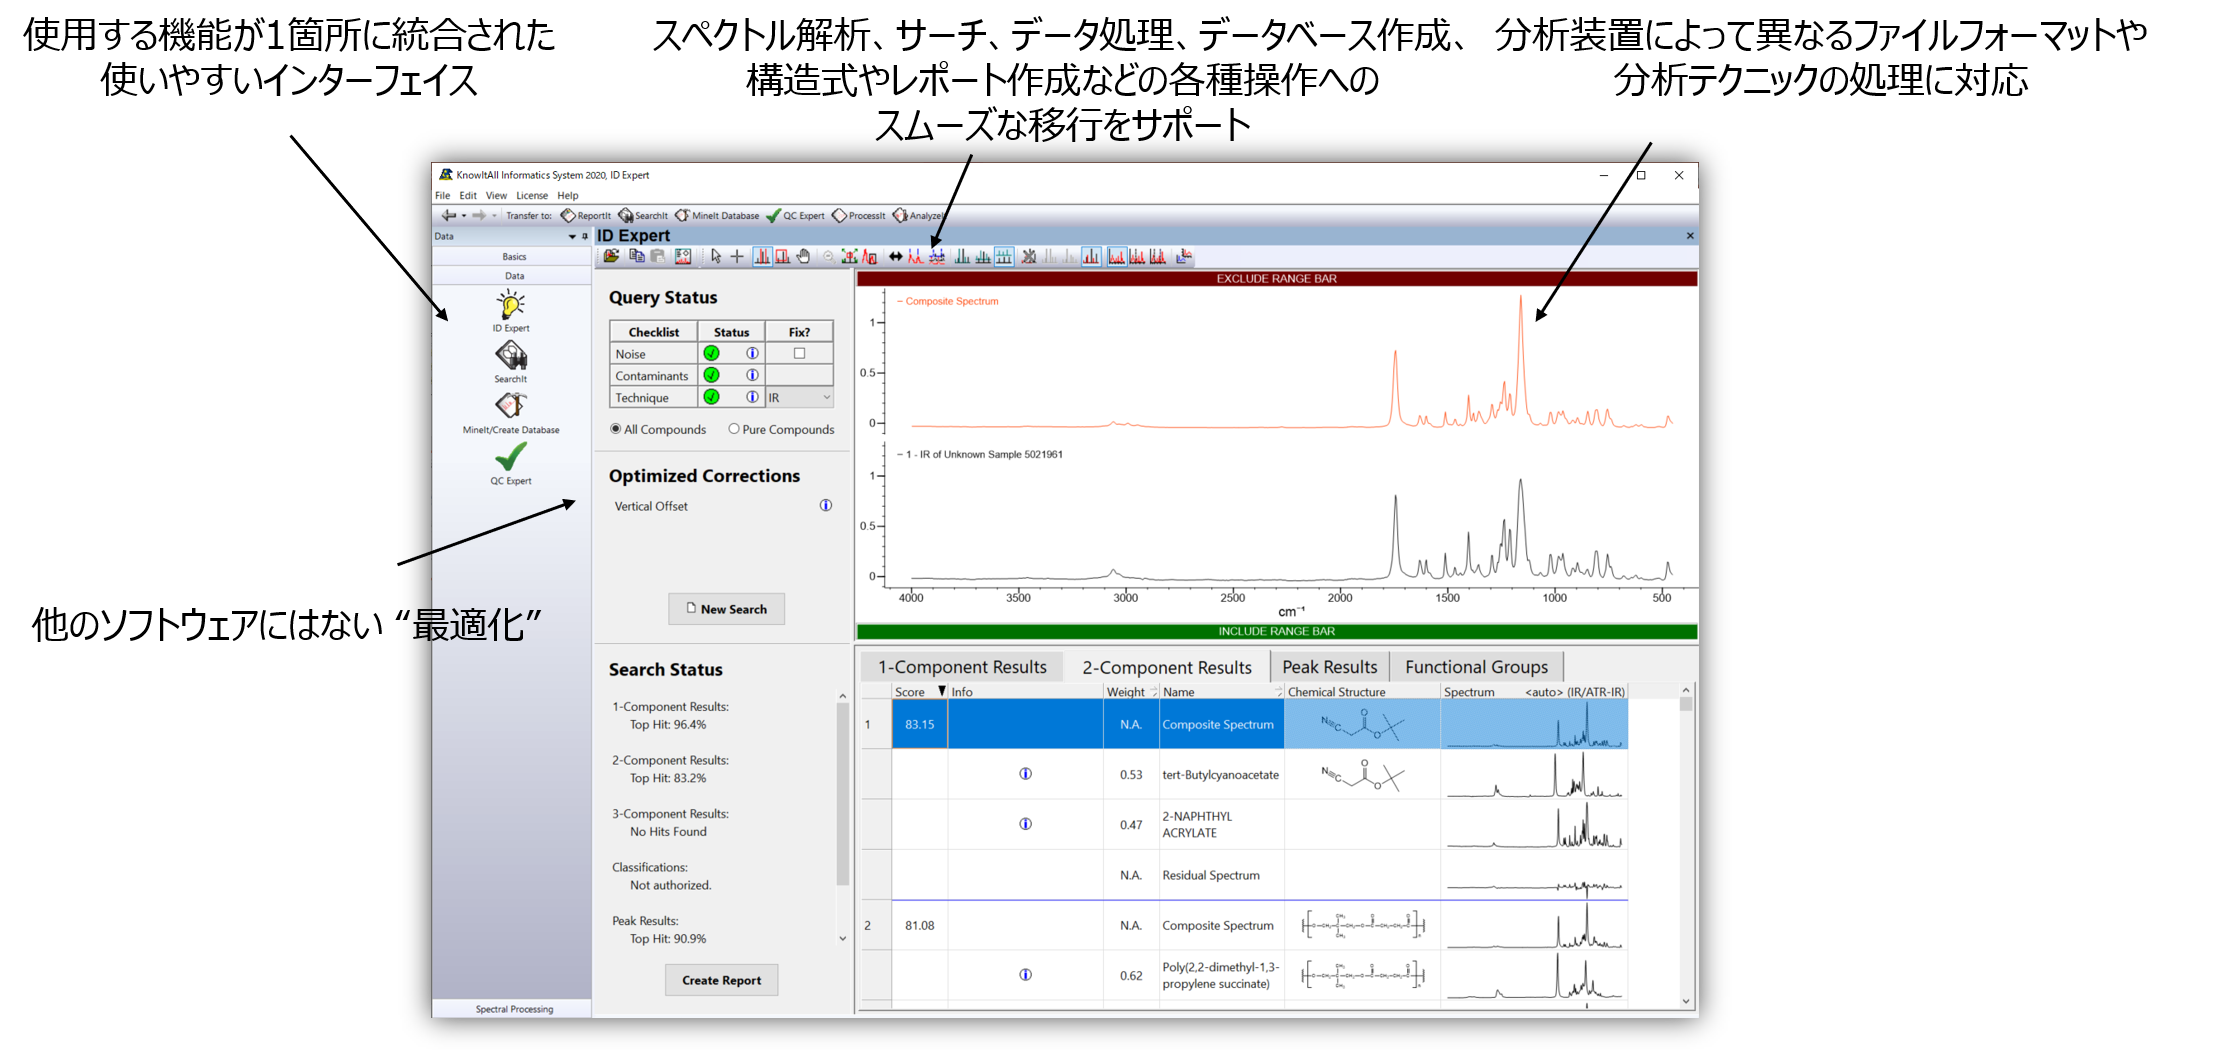Click the Weight column header
Screen dimensions: 2228x1050
pyautogui.click(x=1130, y=691)
